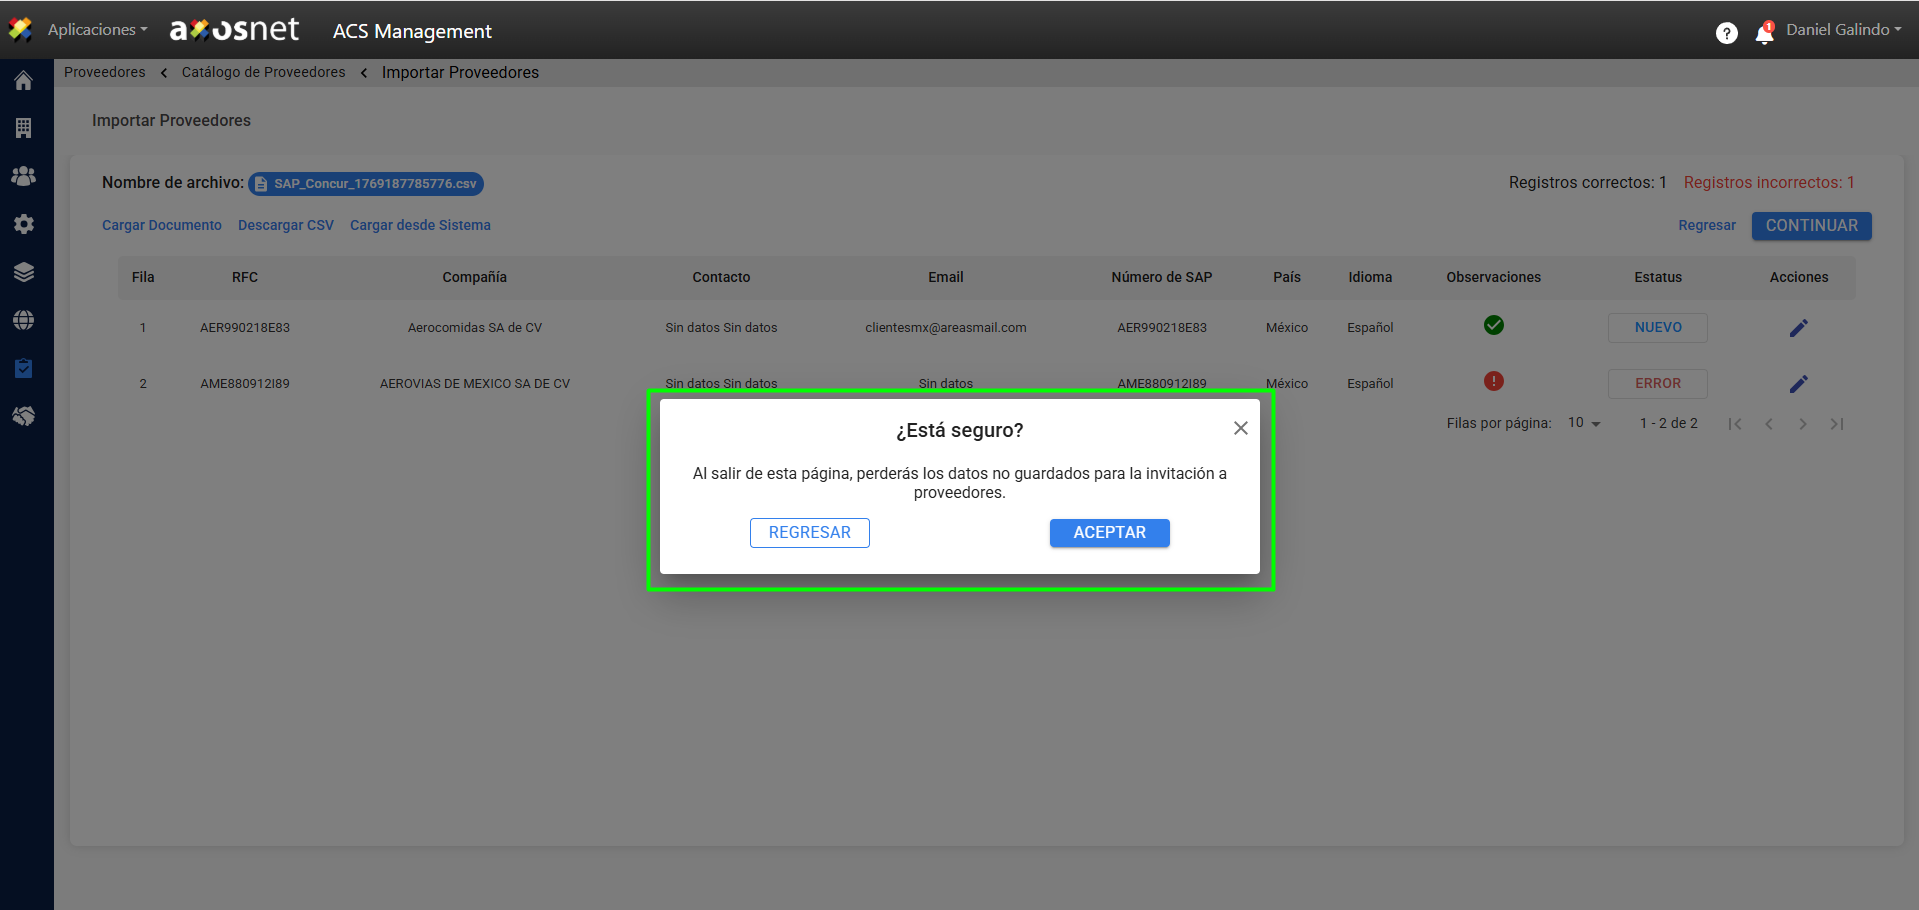The image size is (1919, 910).
Task: Go to the Proveedores breadcrumb
Action: (x=105, y=72)
